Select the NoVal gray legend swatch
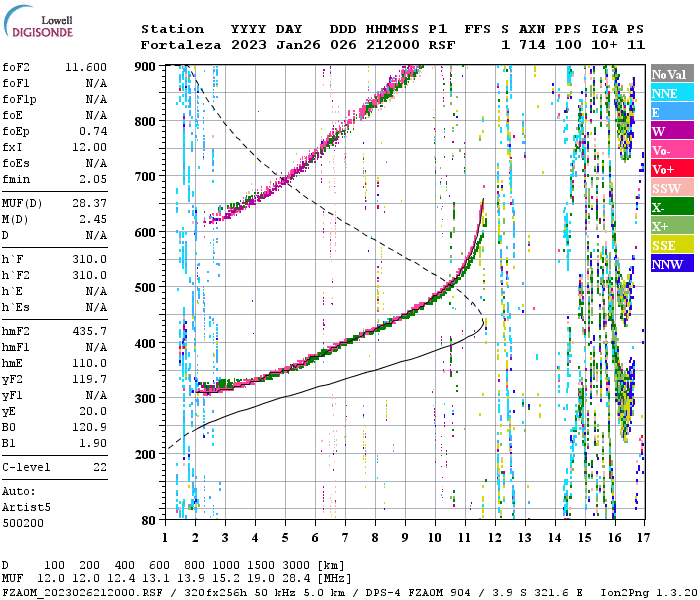The height and width of the screenshot is (600, 700). tap(672, 74)
